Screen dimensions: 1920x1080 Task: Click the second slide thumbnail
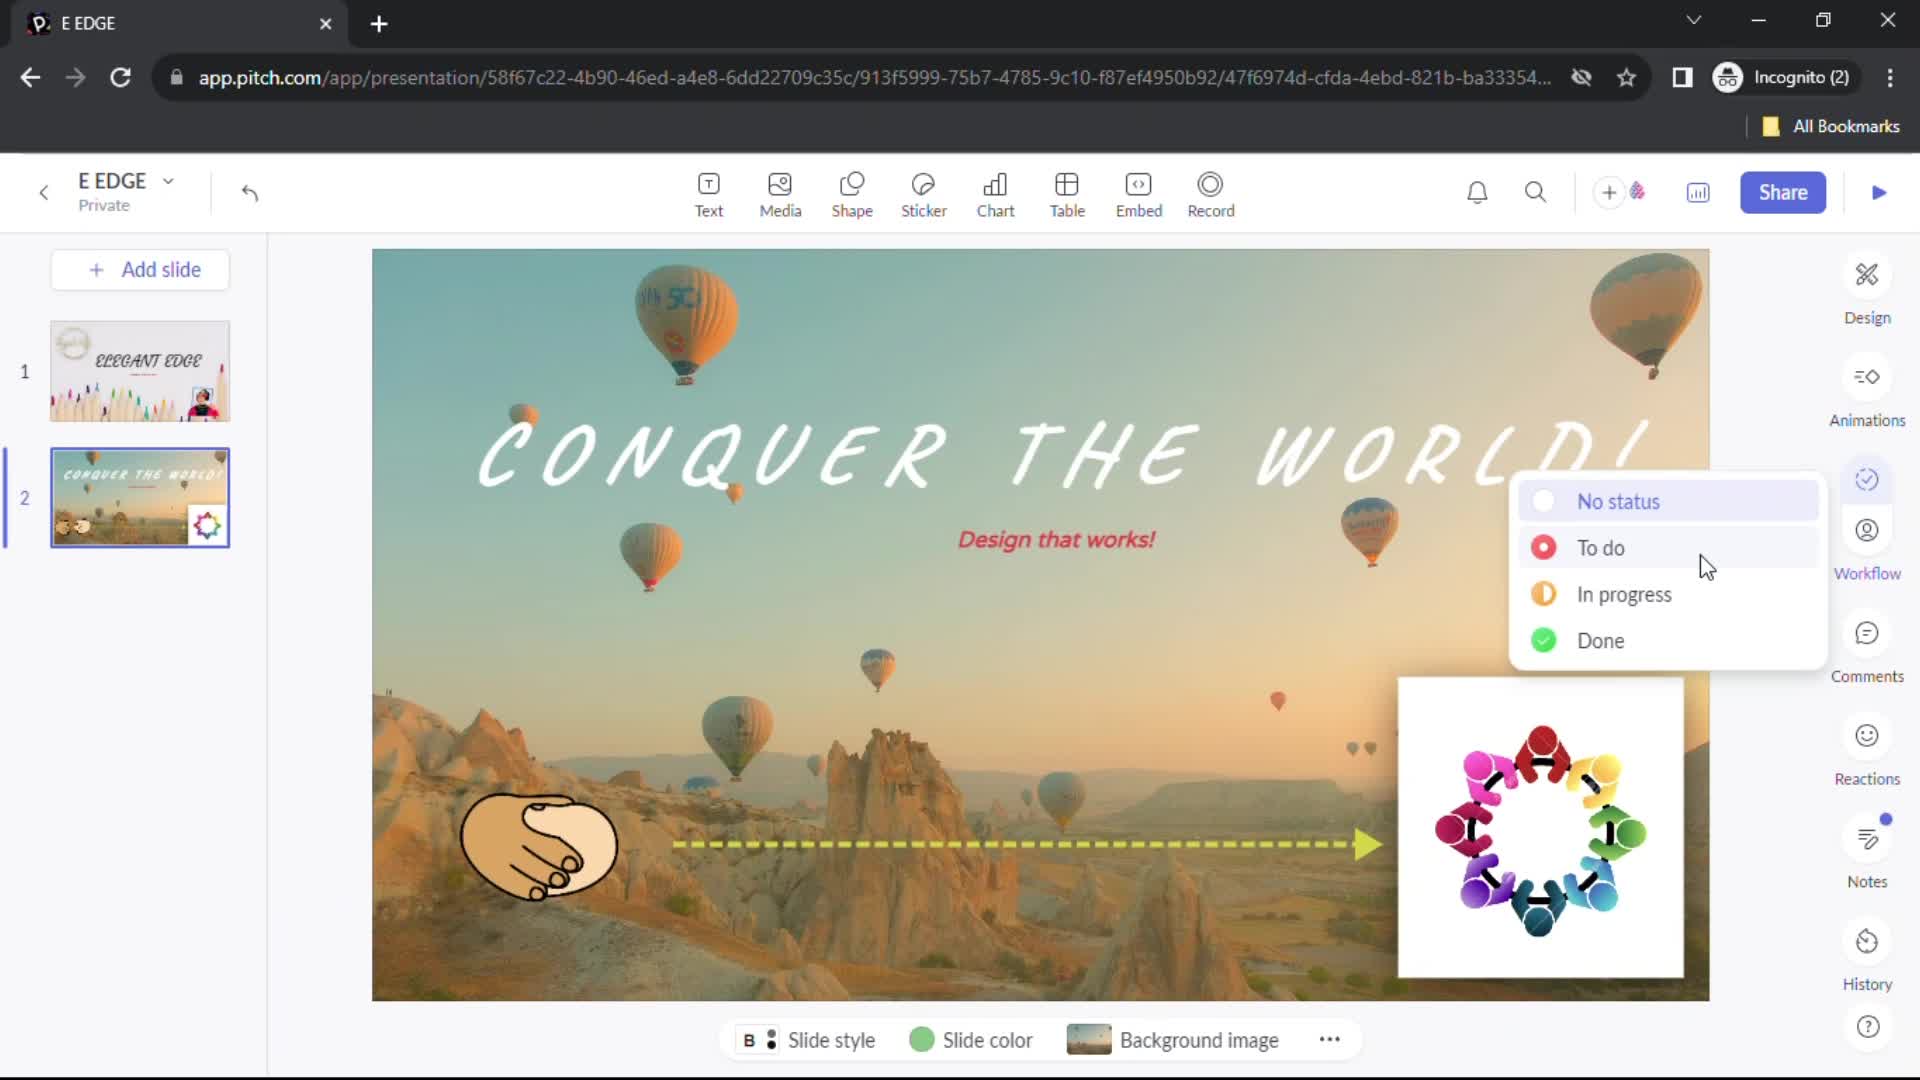138,497
